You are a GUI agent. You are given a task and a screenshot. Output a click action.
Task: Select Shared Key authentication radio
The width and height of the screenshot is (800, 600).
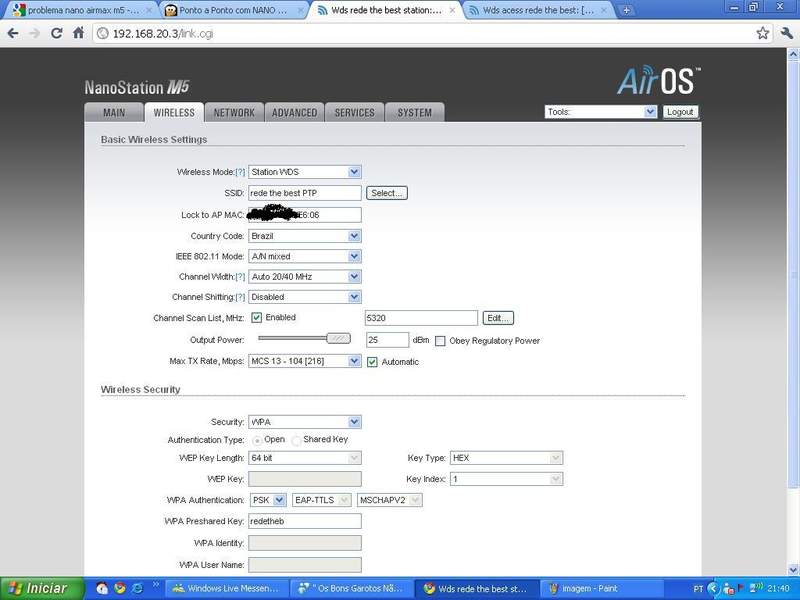296,440
